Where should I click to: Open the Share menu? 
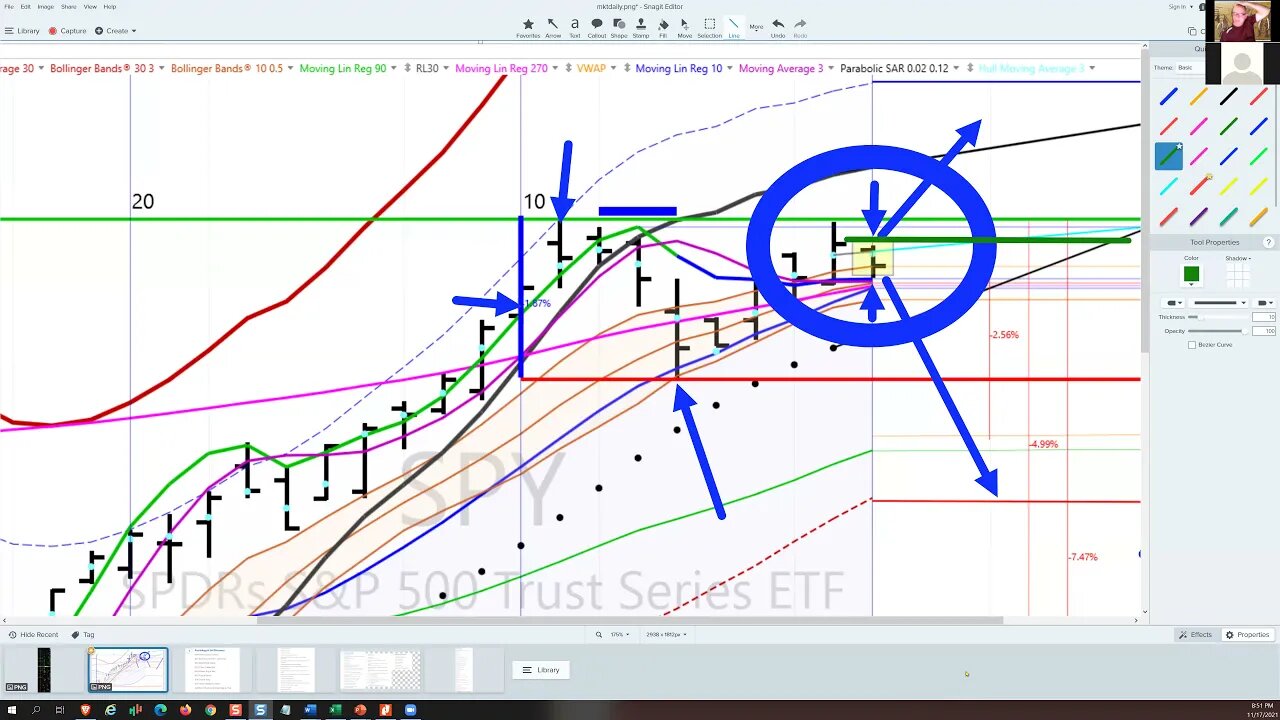coord(68,6)
